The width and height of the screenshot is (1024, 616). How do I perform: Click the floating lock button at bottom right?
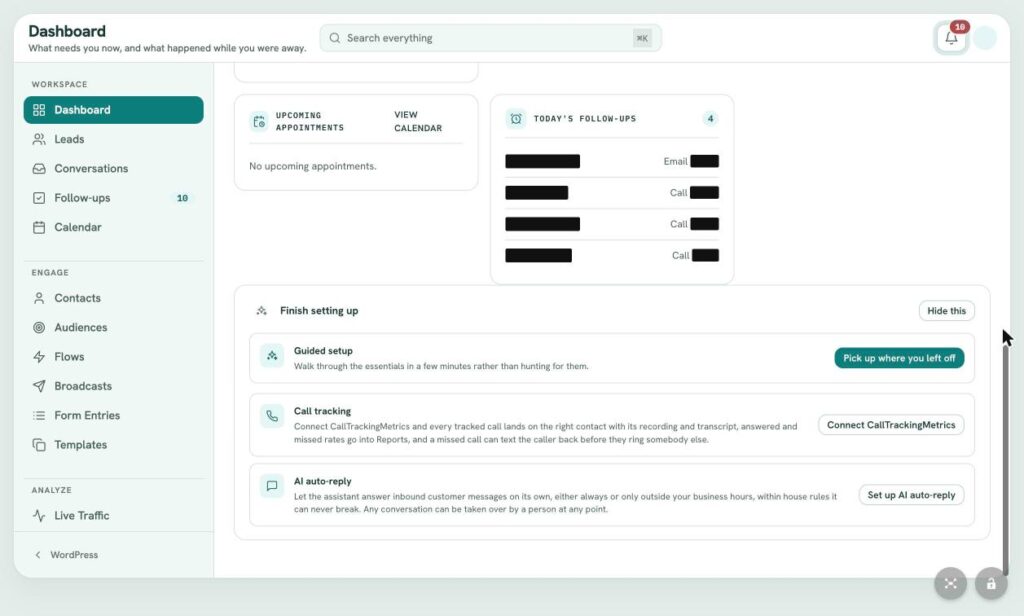[x=991, y=584]
